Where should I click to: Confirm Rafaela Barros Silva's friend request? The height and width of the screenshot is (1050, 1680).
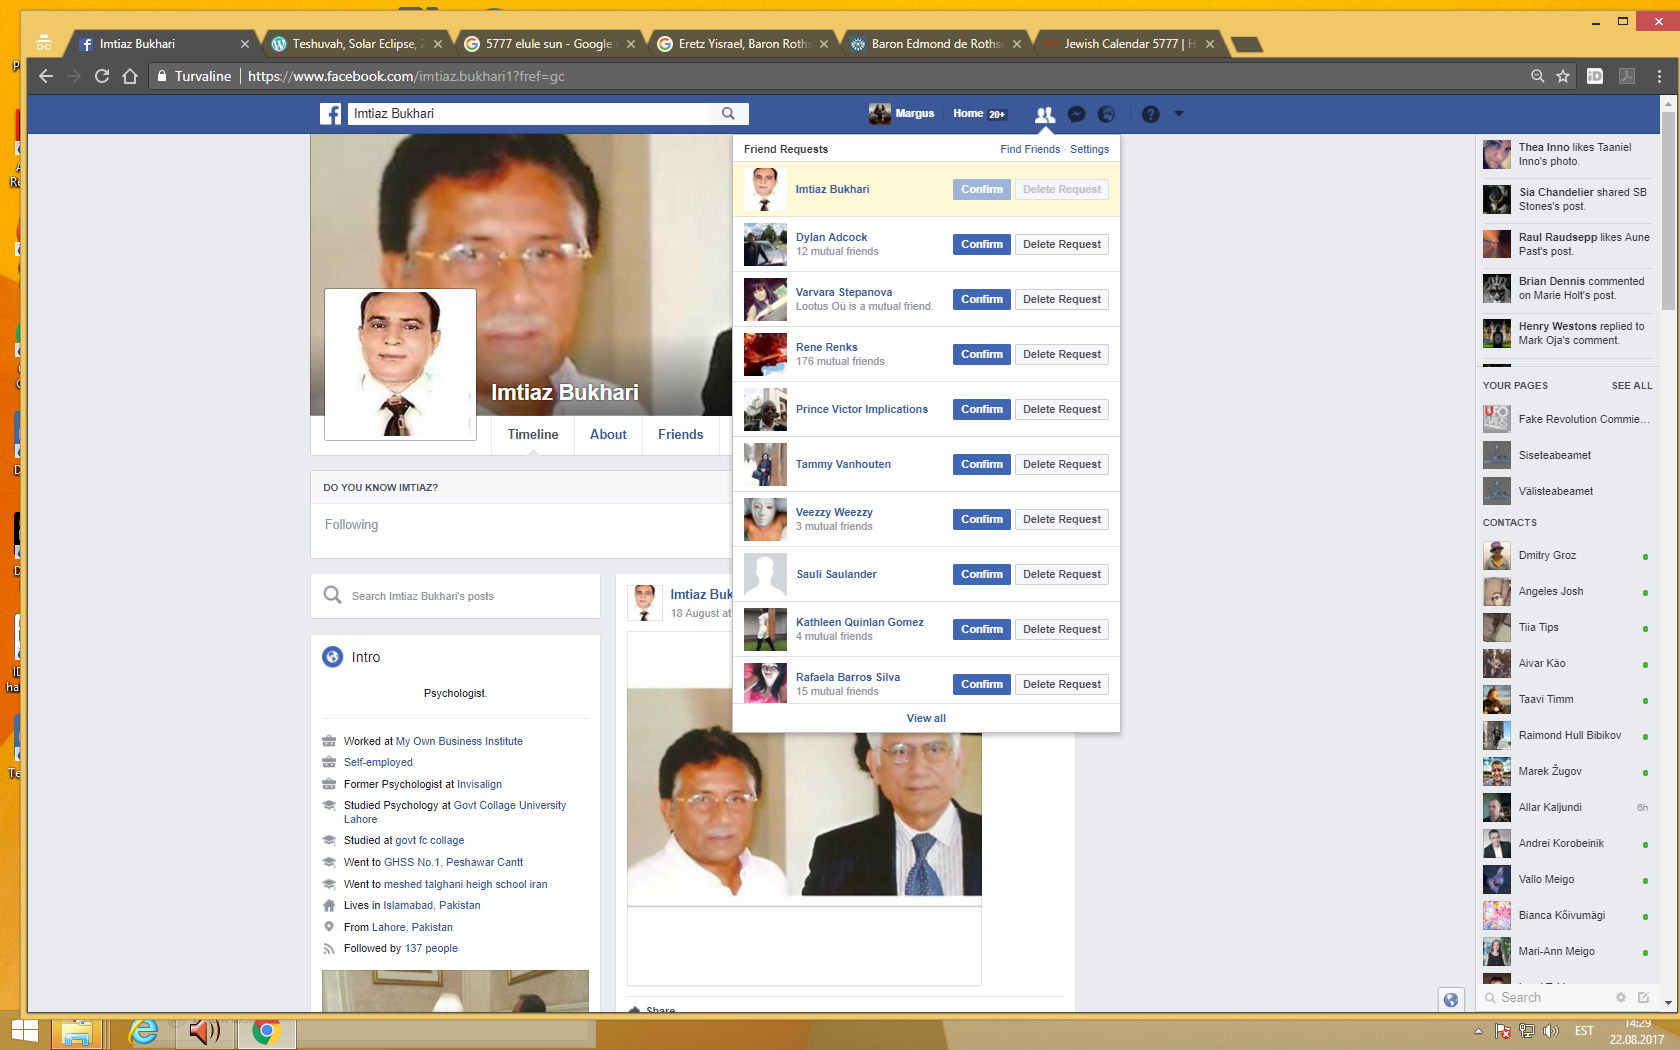pyautogui.click(x=982, y=684)
